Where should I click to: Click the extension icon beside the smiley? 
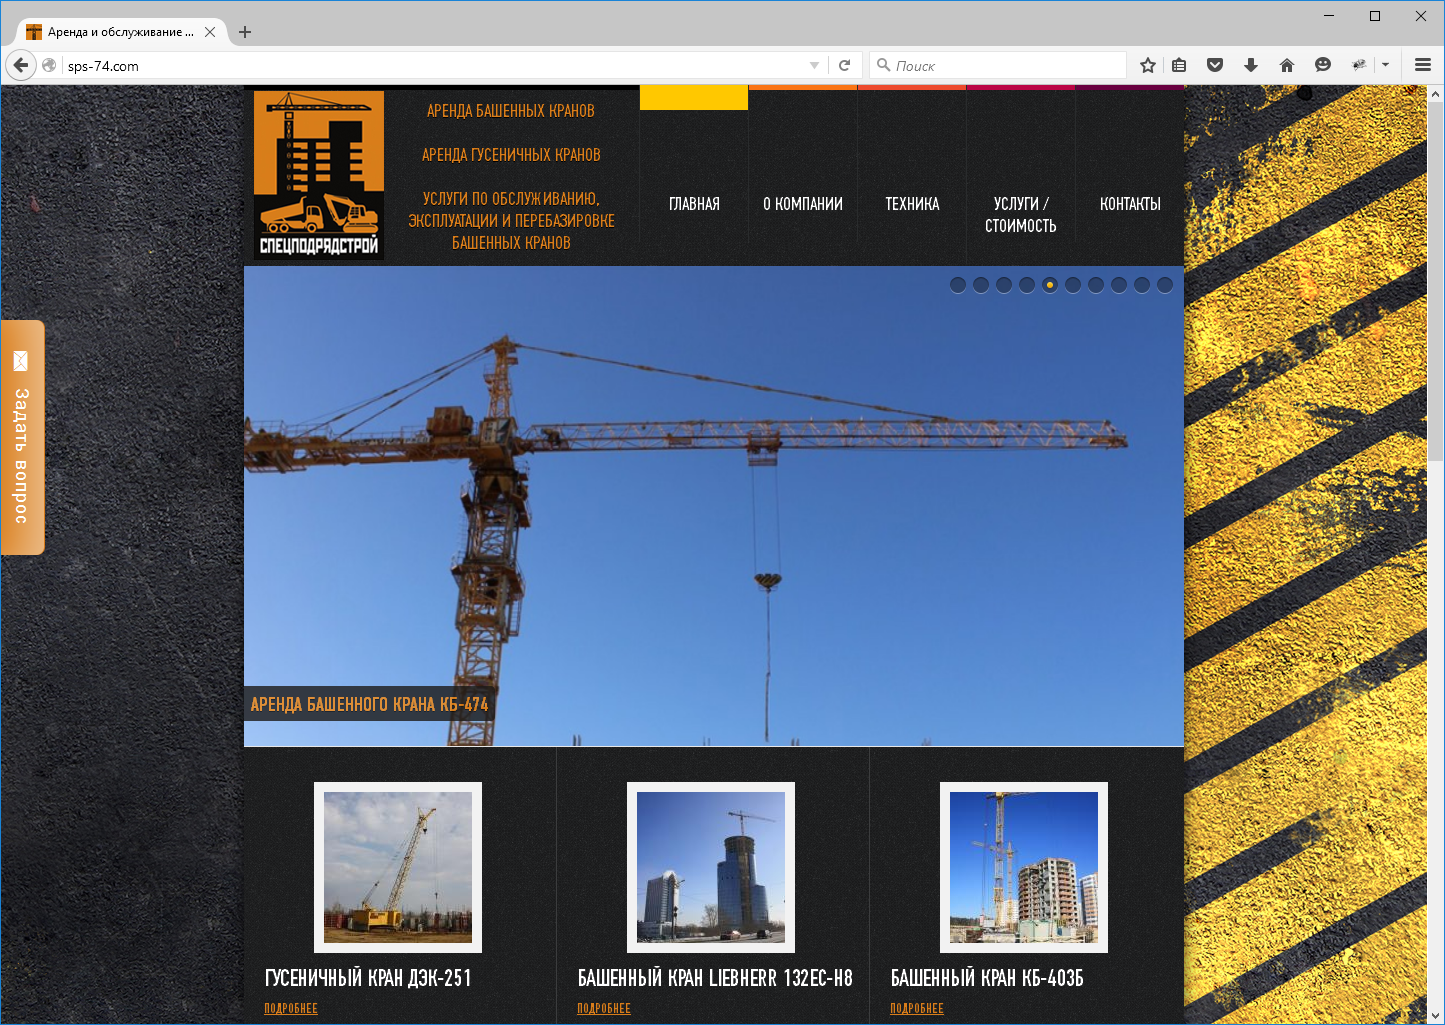[x=1359, y=65]
